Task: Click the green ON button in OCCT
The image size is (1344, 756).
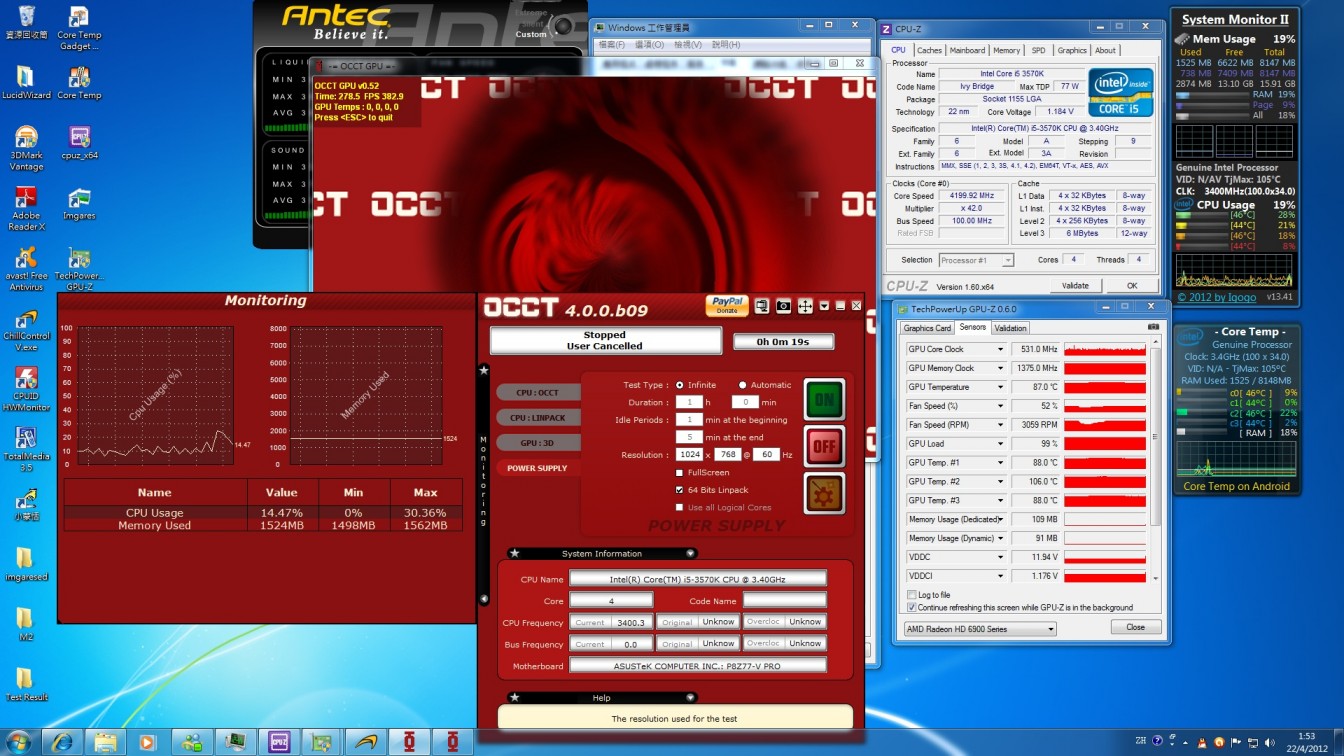Action: 824,399
